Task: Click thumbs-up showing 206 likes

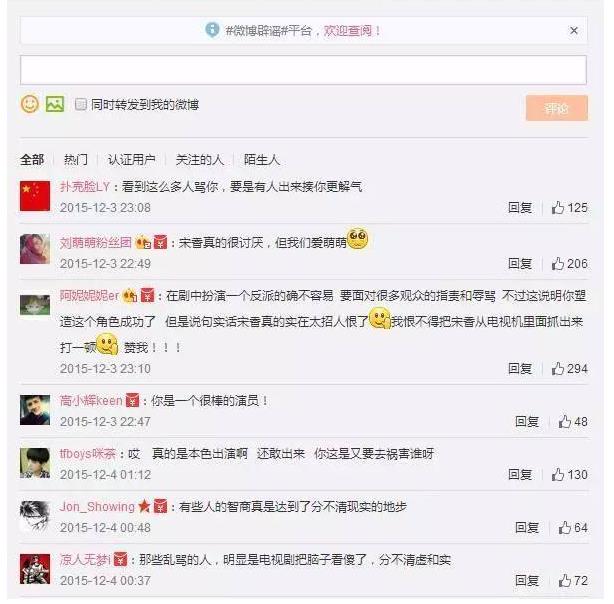Action: coord(558,264)
